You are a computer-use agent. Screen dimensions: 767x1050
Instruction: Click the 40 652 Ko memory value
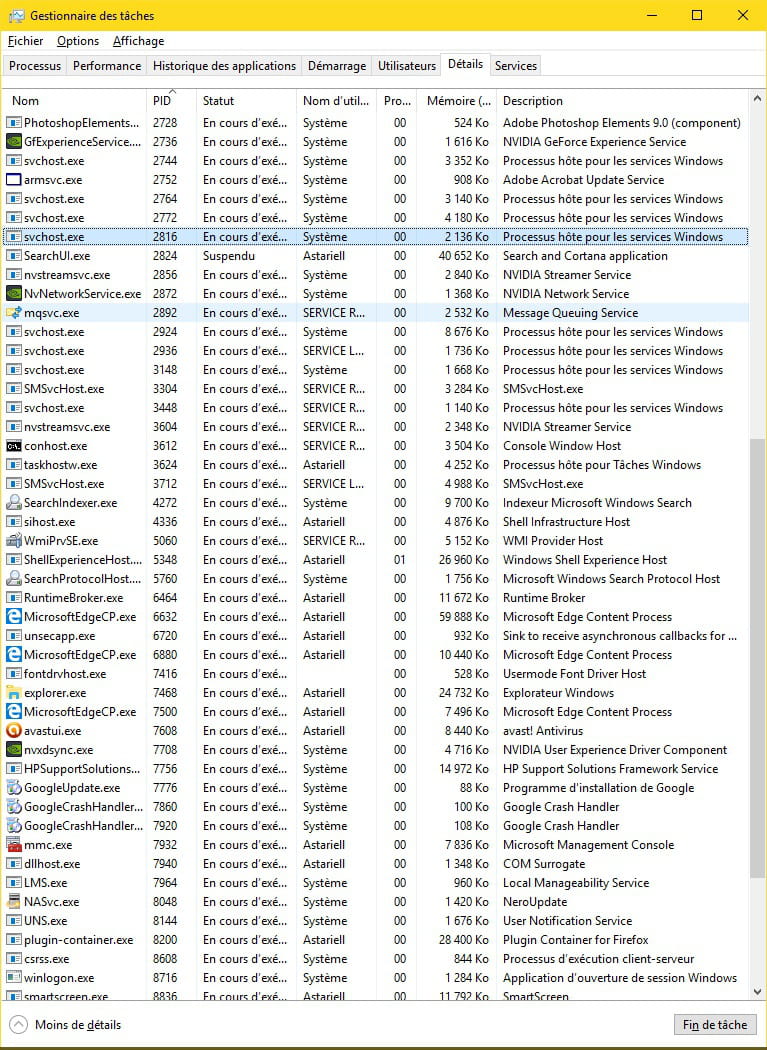[x=464, y=256]
